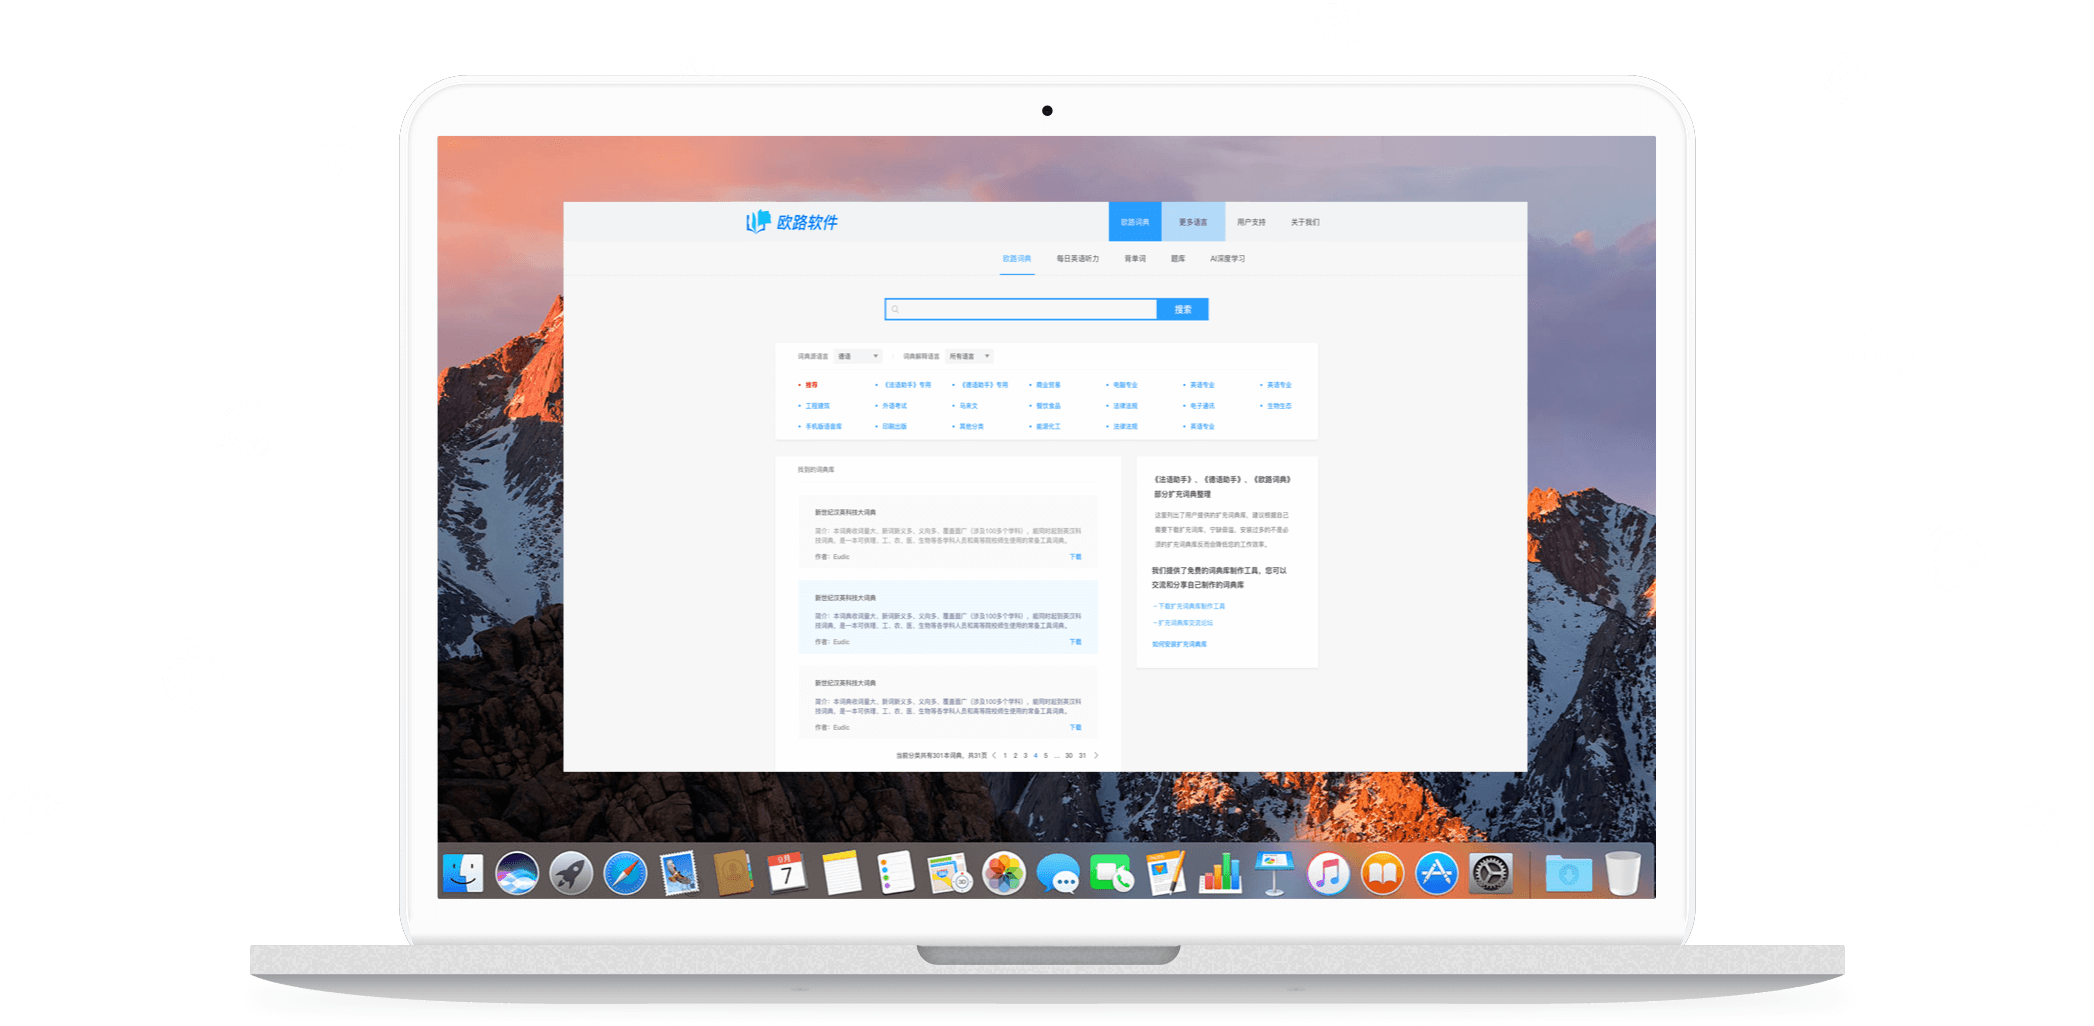Select the 每日英语听力 sub-tab
Screen dimensions: 2094x1026
coord(1078,259)
